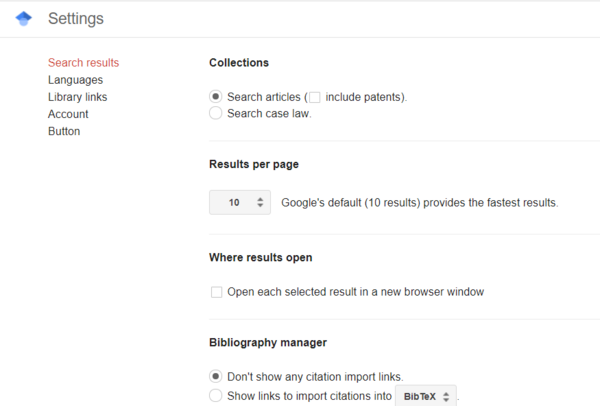Open the Button settings section
The image size is (600, 406).
(x=64, y=131)
